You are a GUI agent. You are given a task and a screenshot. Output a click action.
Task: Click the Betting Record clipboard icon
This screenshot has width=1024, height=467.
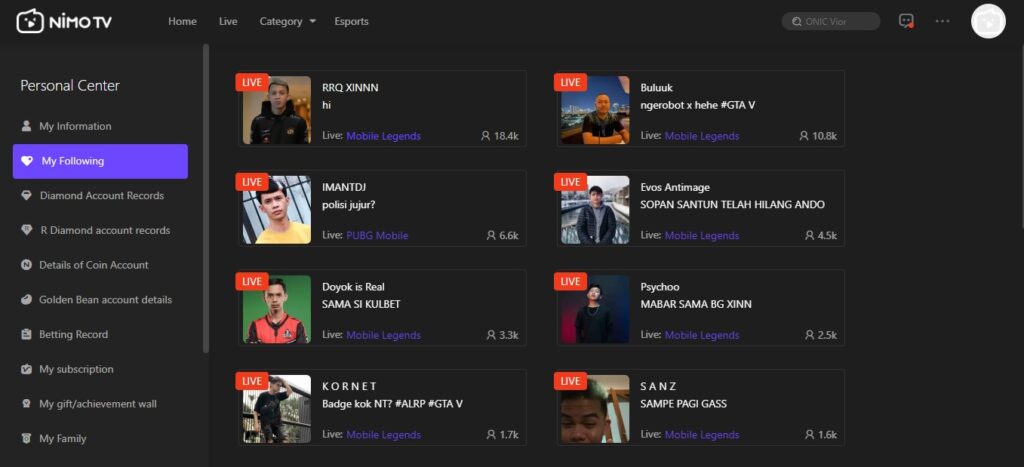26,334
